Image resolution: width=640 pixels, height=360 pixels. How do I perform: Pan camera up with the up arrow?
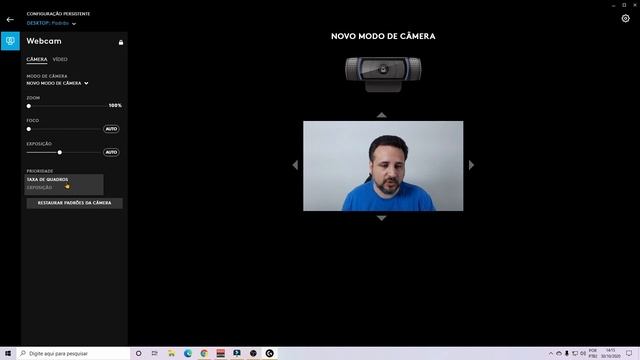[382, 115]
